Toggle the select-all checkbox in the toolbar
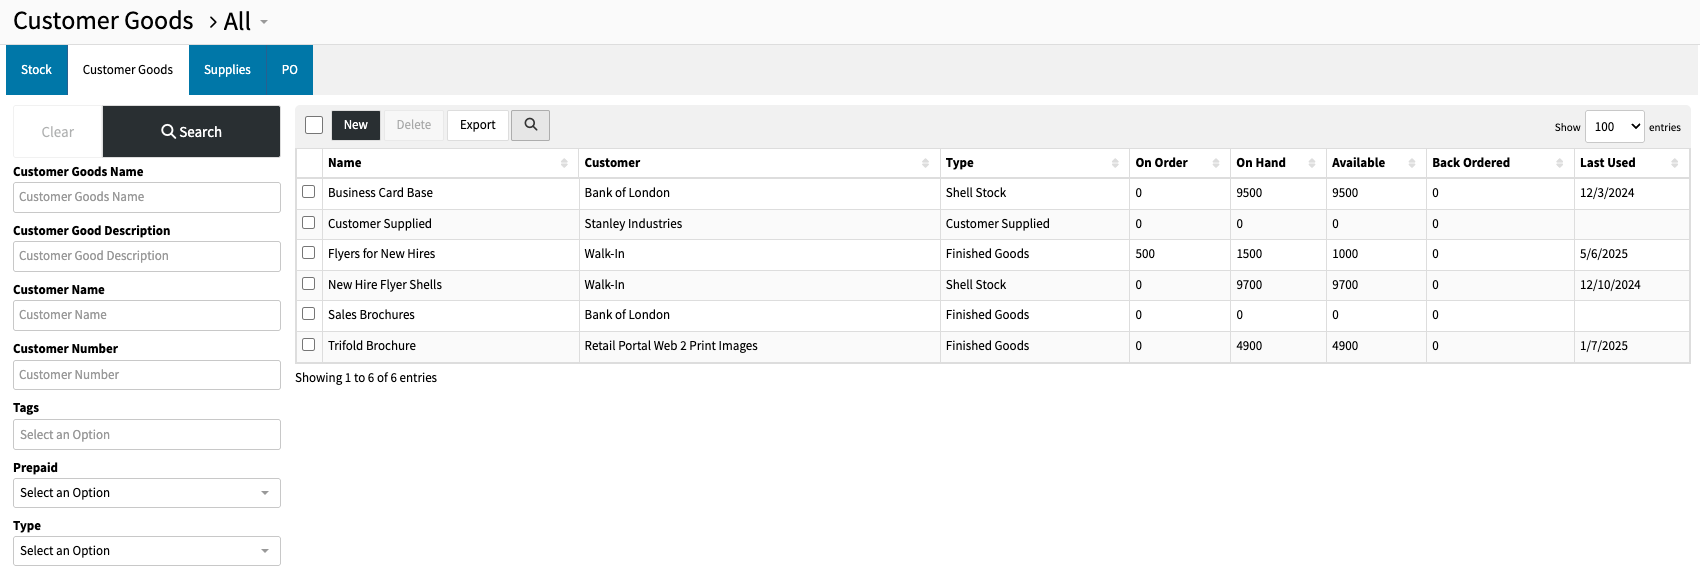Image resolution: width=1700 pixels, height=582 pixels. point(314,125)
